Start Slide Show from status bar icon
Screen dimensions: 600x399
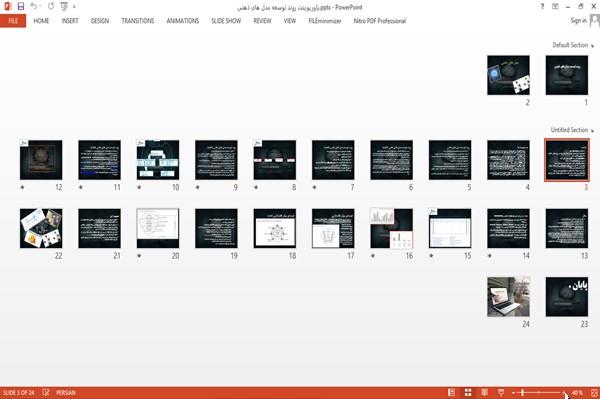click(x=501, y=392)
